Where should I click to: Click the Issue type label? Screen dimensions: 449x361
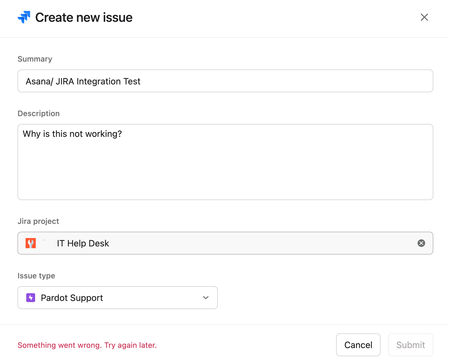point(36,276)
